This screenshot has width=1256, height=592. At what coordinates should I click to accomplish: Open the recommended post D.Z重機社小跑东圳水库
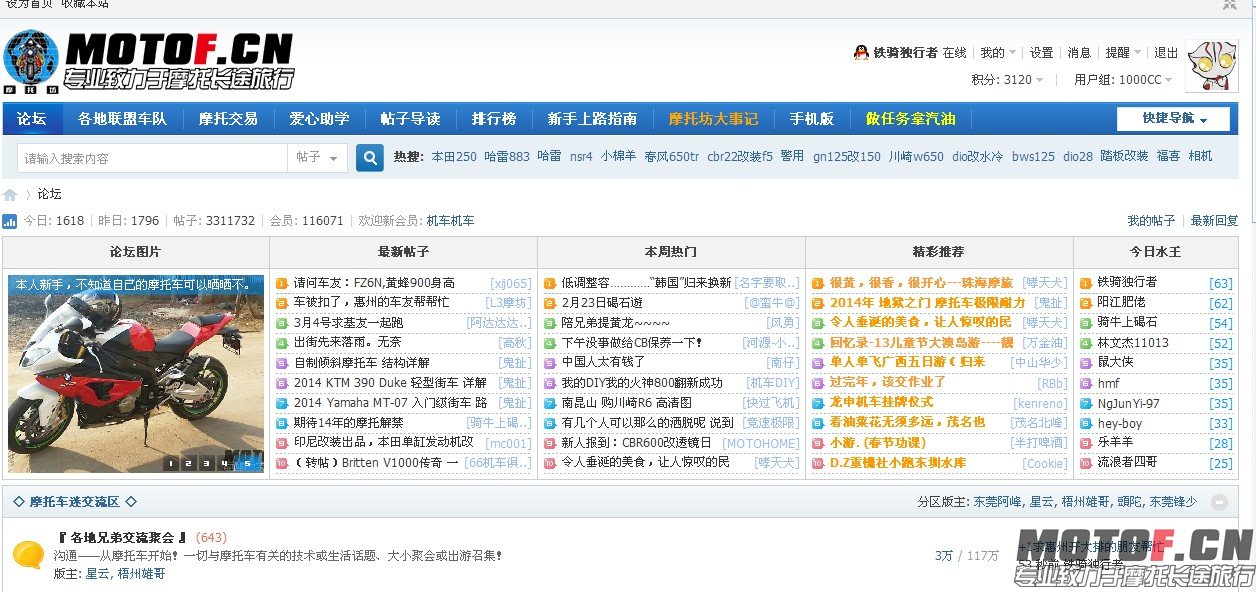[x=897, y=463]
